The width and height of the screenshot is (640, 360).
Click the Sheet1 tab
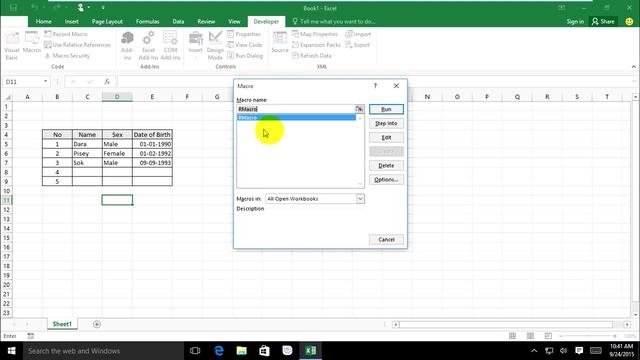(62, 324)
